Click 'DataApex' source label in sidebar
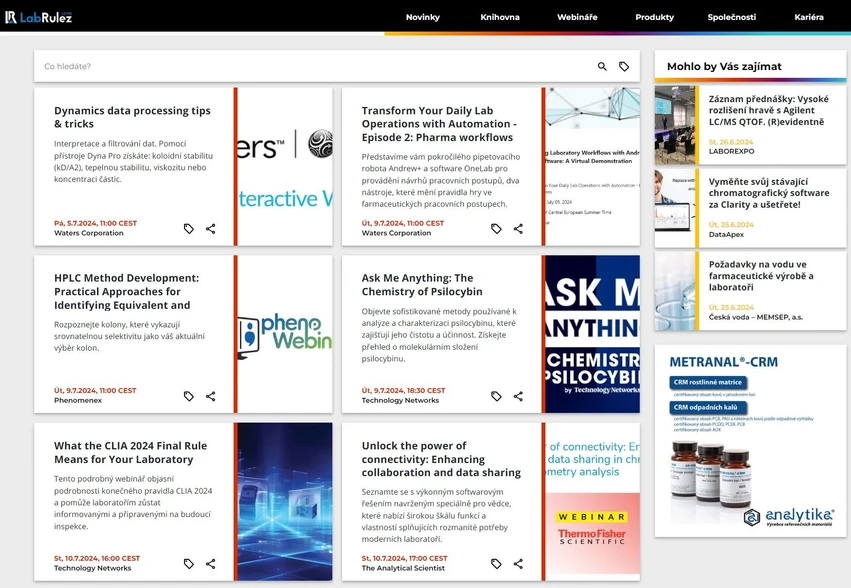851x588 pixels. click(x=726, y=235)
